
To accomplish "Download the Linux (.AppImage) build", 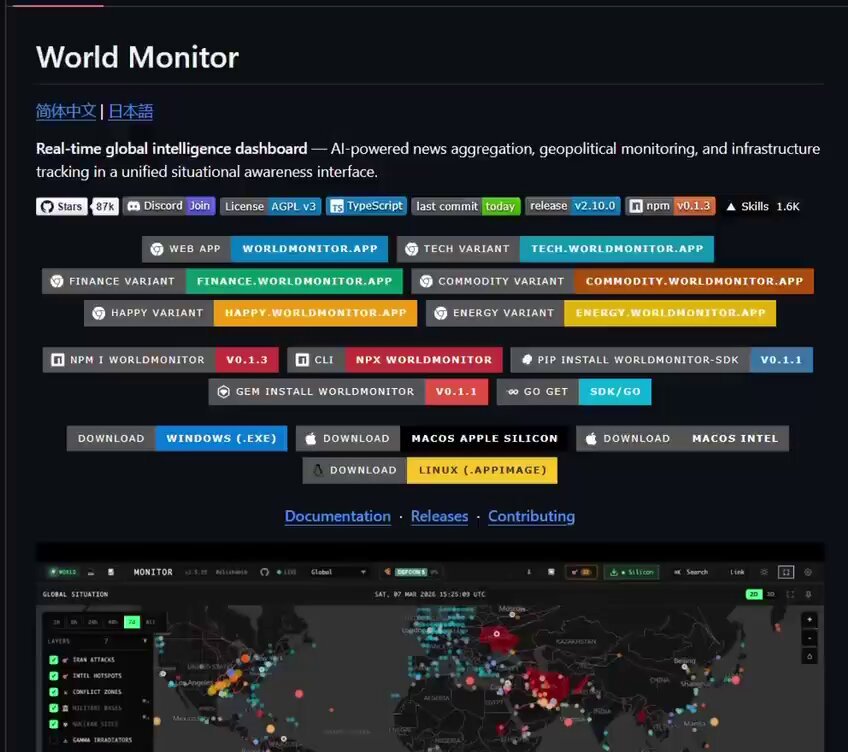I will [430, 470].
